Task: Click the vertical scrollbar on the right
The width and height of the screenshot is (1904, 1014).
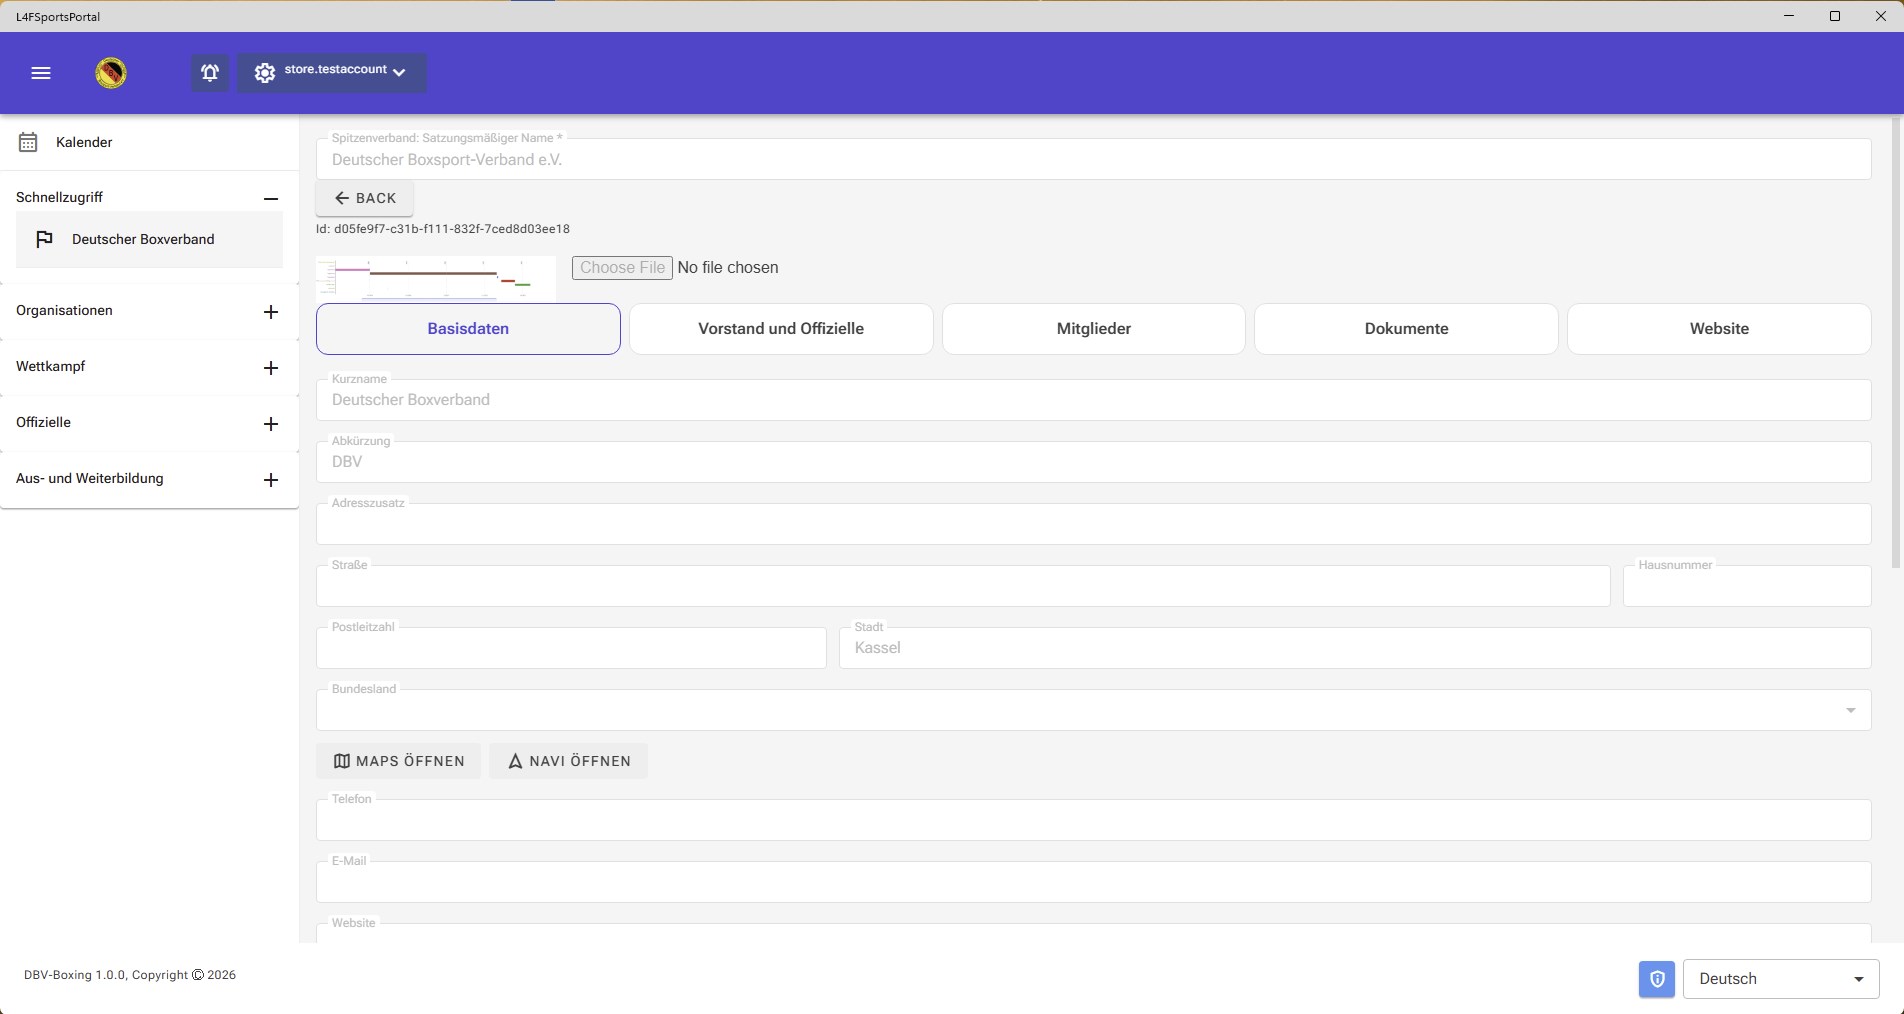Action: (x=1895, y=343)
